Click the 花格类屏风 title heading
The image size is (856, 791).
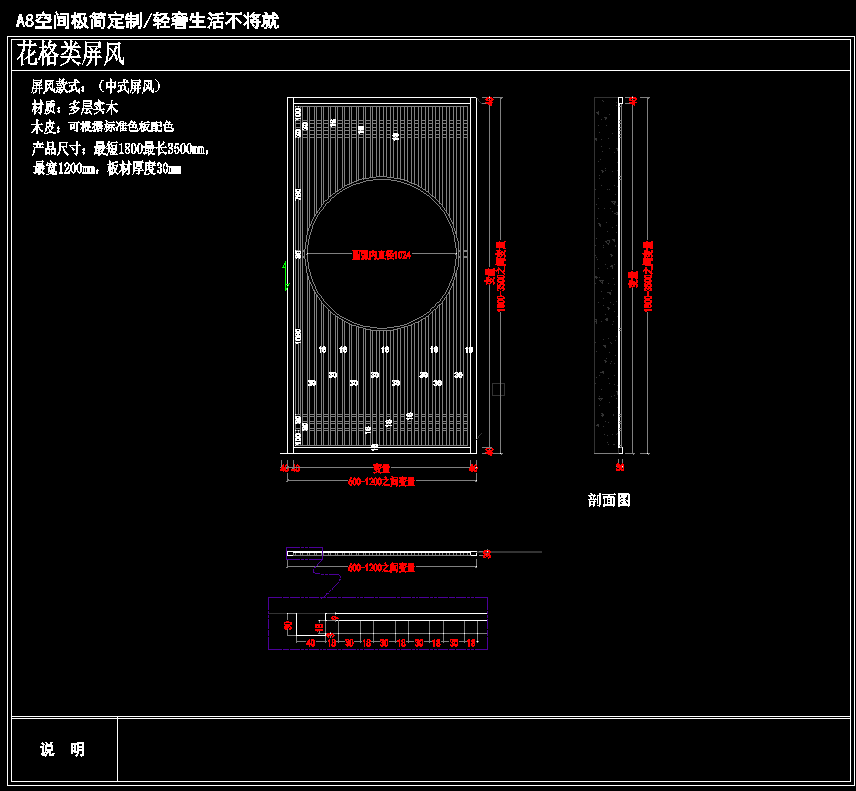70,54
